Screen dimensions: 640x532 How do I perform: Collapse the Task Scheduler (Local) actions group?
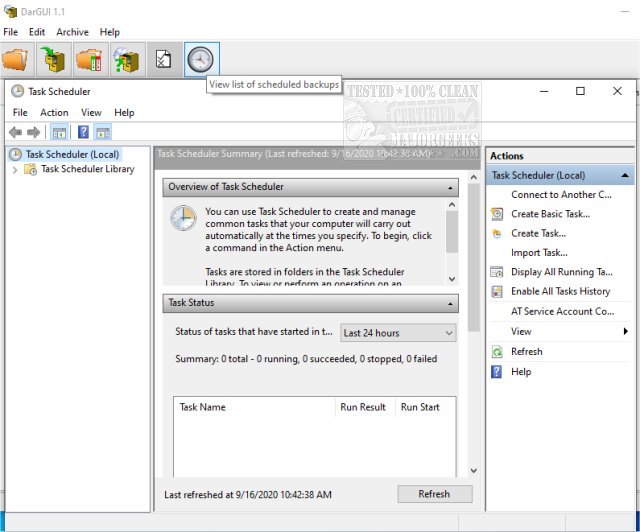(624, 175)
